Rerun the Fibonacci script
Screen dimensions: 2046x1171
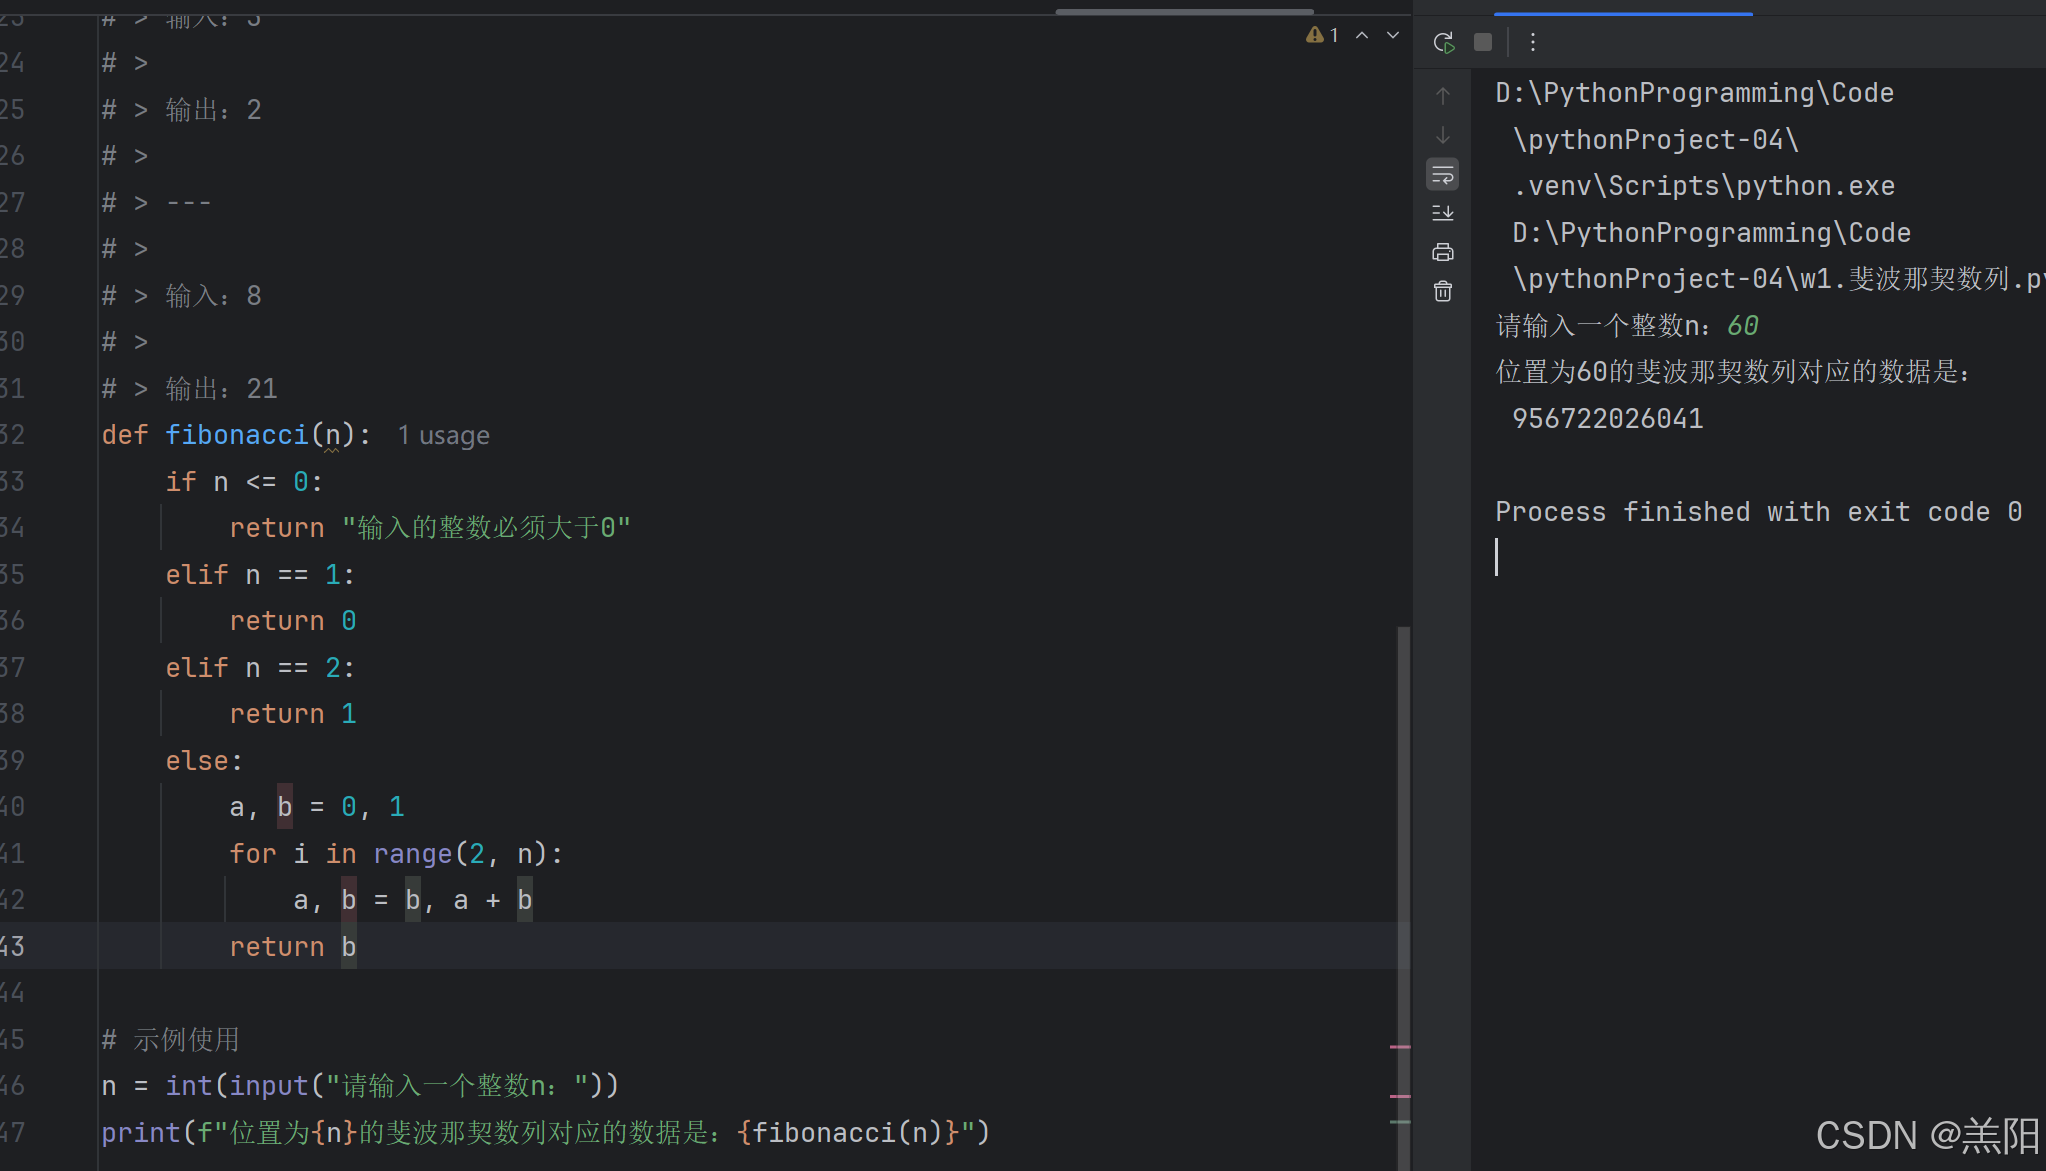tap(1444, 42)
